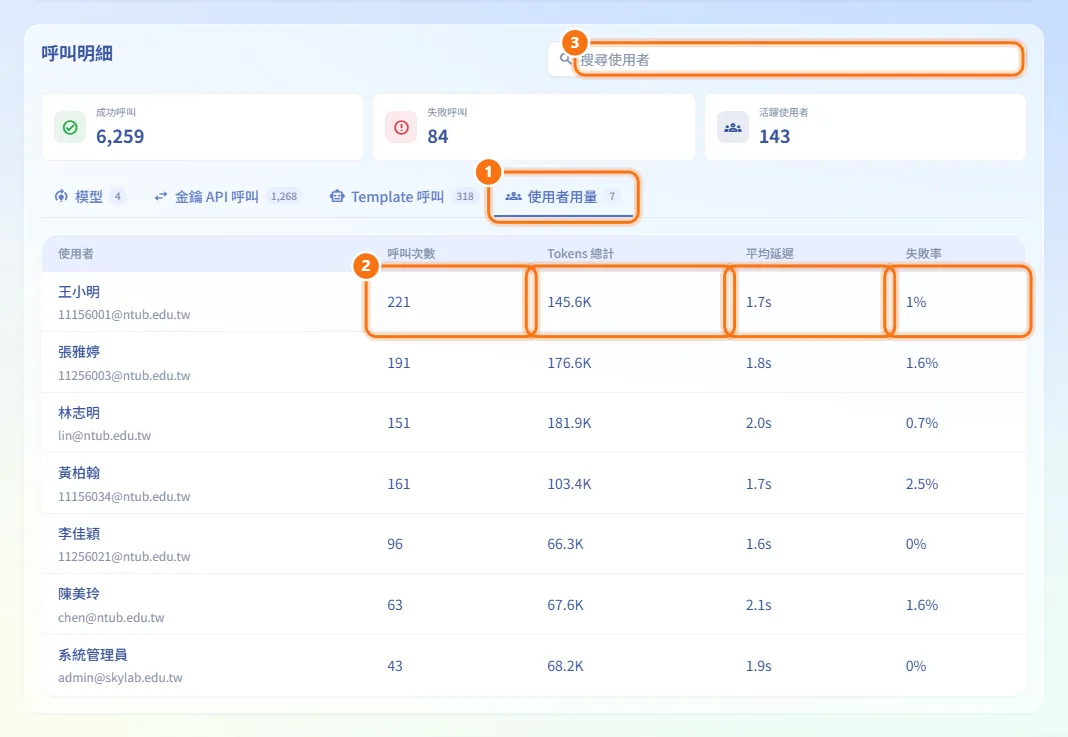Click the 318 badge on Template tab
The height and width of the screenshot is (737, 1068).
point(465,196)
